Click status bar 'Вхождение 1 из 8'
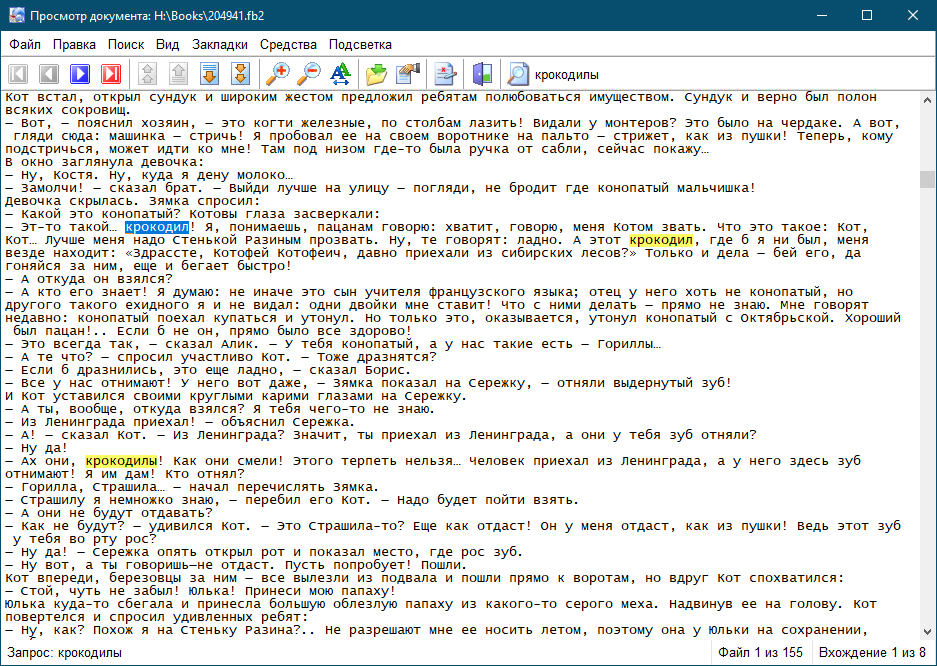This screenshot has height=666, width=937. 872,652
